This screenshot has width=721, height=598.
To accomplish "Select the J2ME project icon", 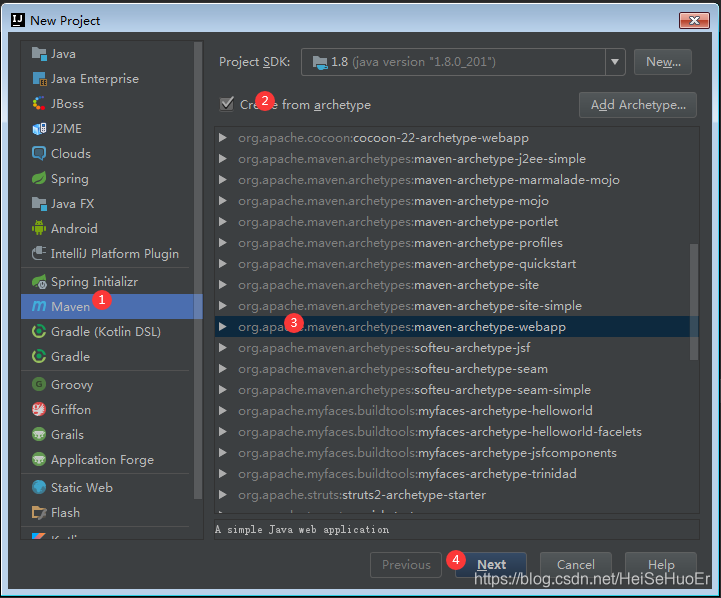I will [x=39, y=128].
